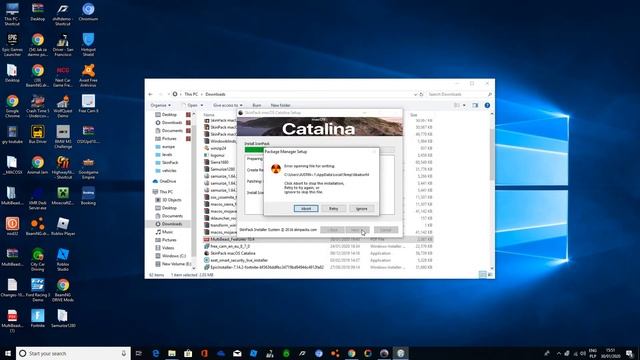Open WolfQuest Demo desktop icon

[63, 107]
